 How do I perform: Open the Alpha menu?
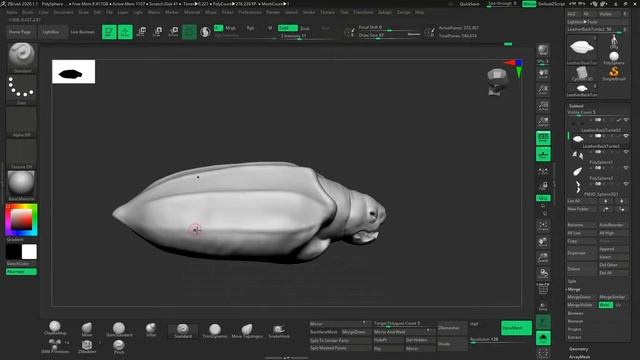11,12
